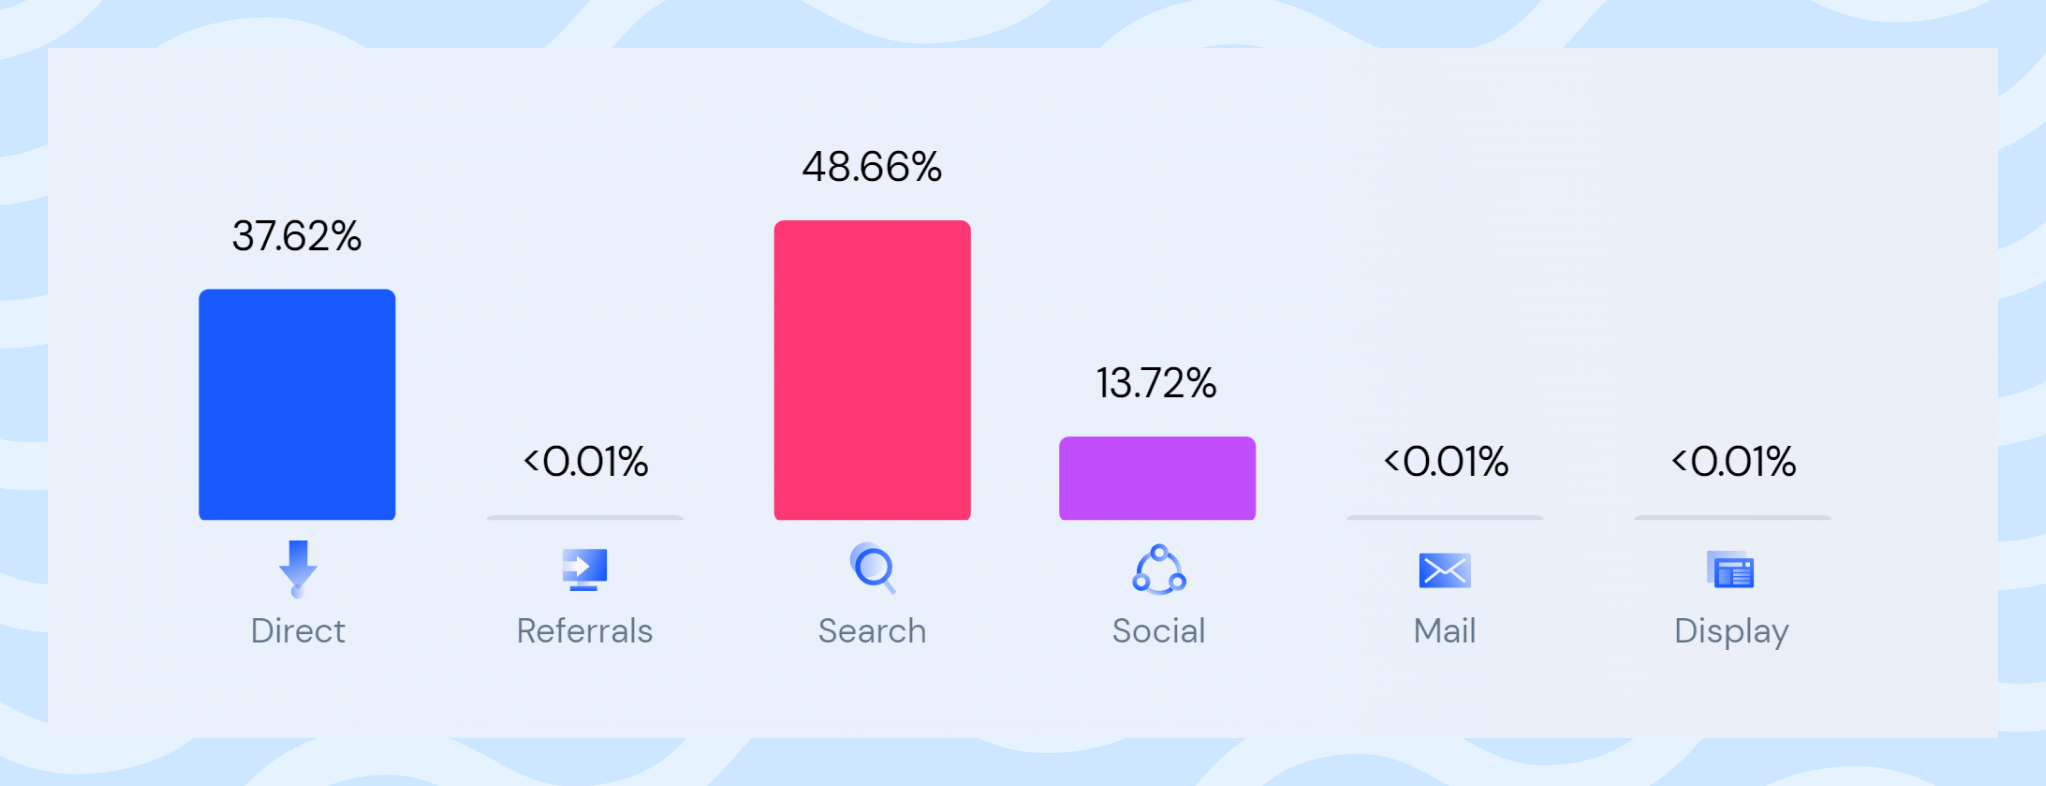
Task: Click the Direct label text
Action: pyautogui.click(x=298, y=631)
